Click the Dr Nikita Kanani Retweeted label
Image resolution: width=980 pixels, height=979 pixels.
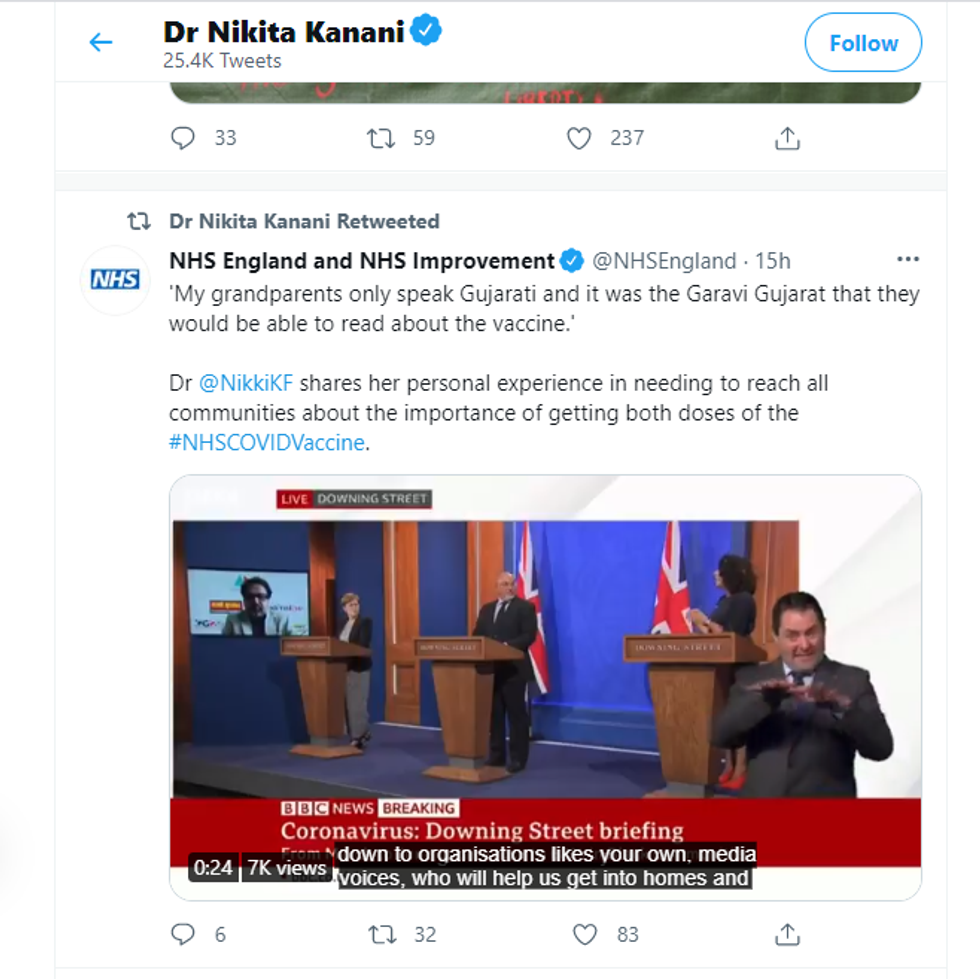pyautogui.click(x=304, y=221)
